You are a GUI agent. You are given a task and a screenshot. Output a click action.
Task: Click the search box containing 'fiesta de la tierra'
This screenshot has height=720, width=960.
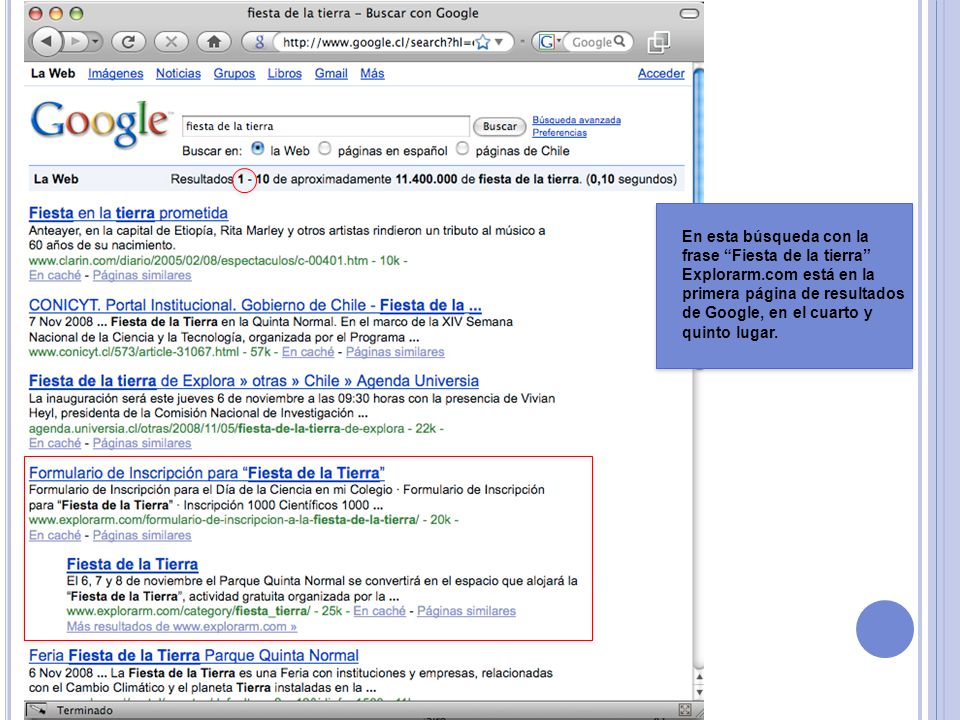[326, 126]
